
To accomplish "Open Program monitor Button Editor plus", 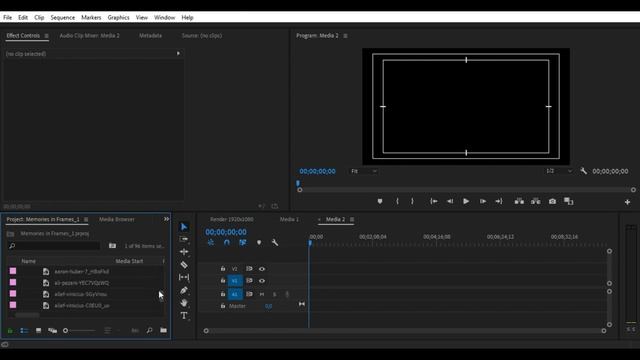I will 627,202.
